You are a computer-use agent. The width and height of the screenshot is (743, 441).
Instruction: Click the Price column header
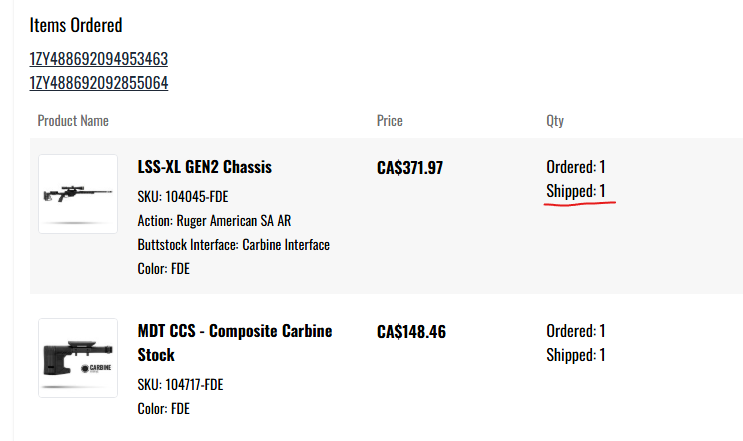pyautogui.click(x=389, y=121)
